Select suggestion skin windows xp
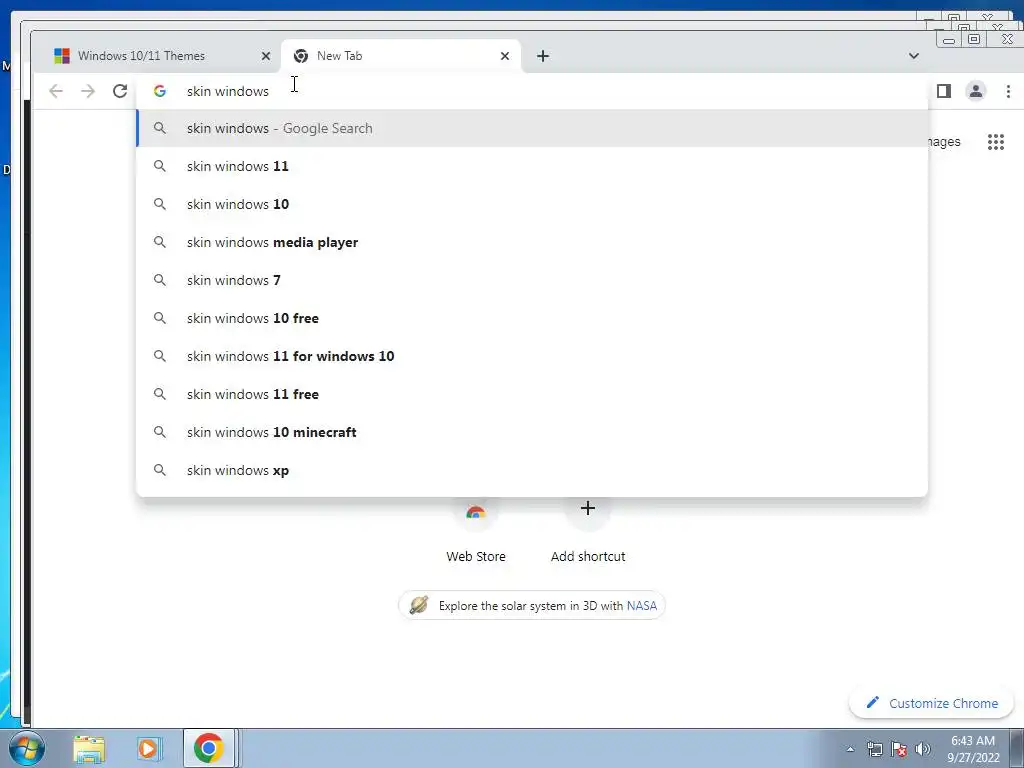The width and height of the screenshot is (1024, 768). [532, 470]
